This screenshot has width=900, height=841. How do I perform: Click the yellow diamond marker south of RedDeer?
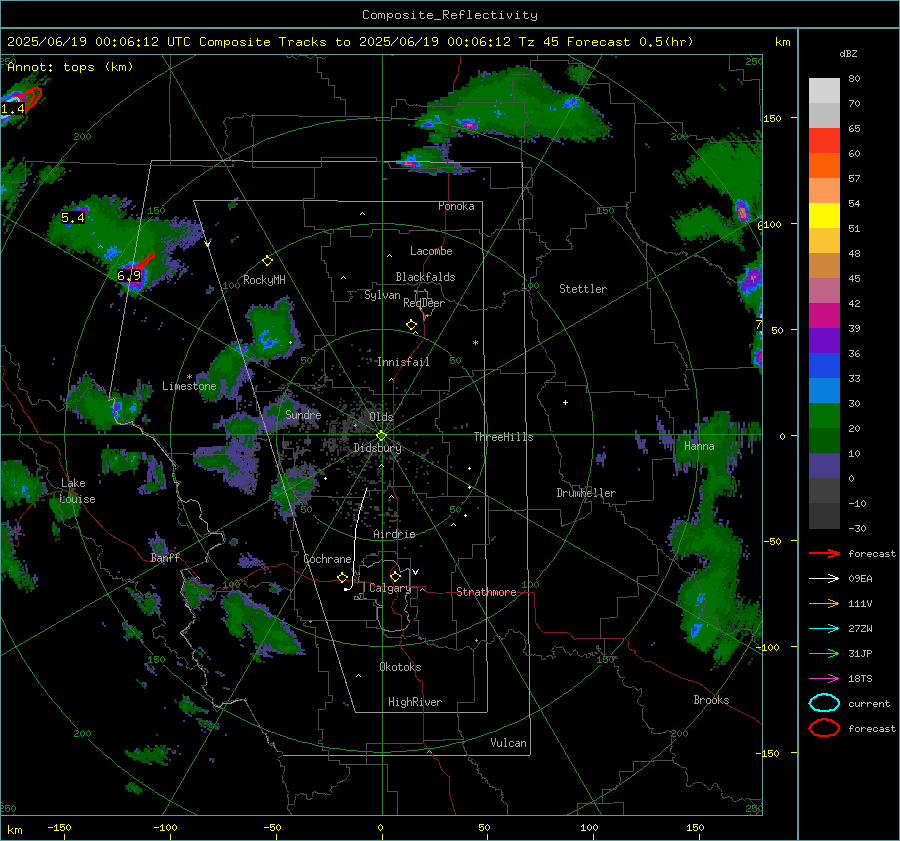pyautogui.click(x=411, y=325)
